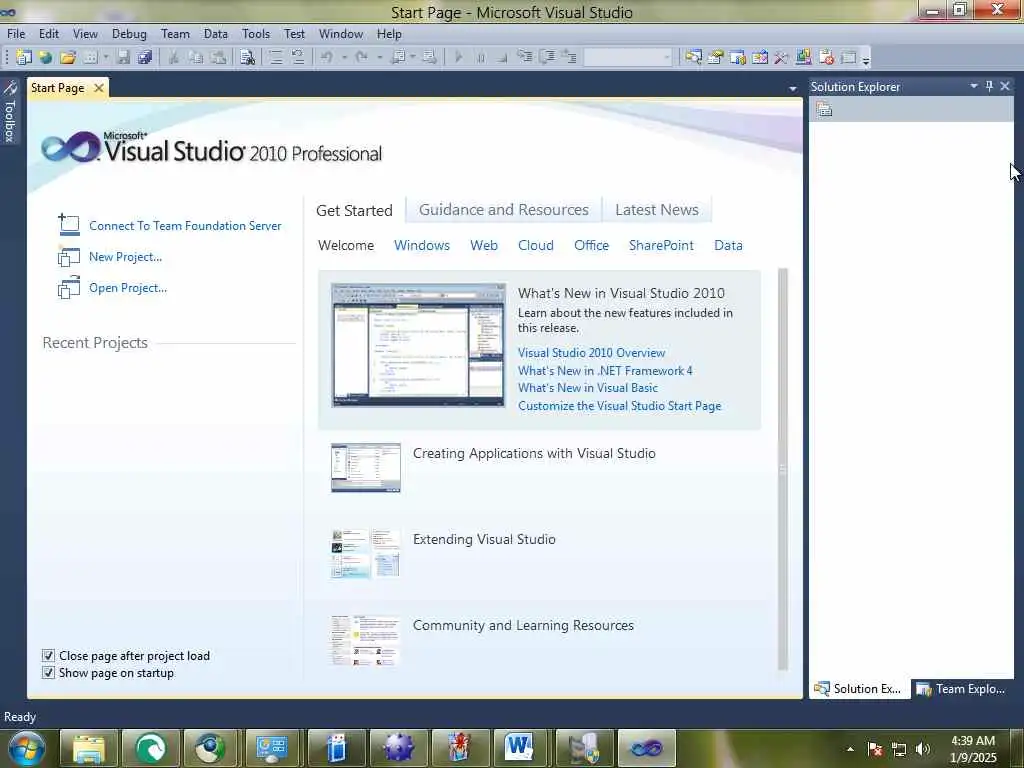Screen dimensions: 1024x768
Task: Toggle Close page after project load checkbox
Action: point(48,656)
